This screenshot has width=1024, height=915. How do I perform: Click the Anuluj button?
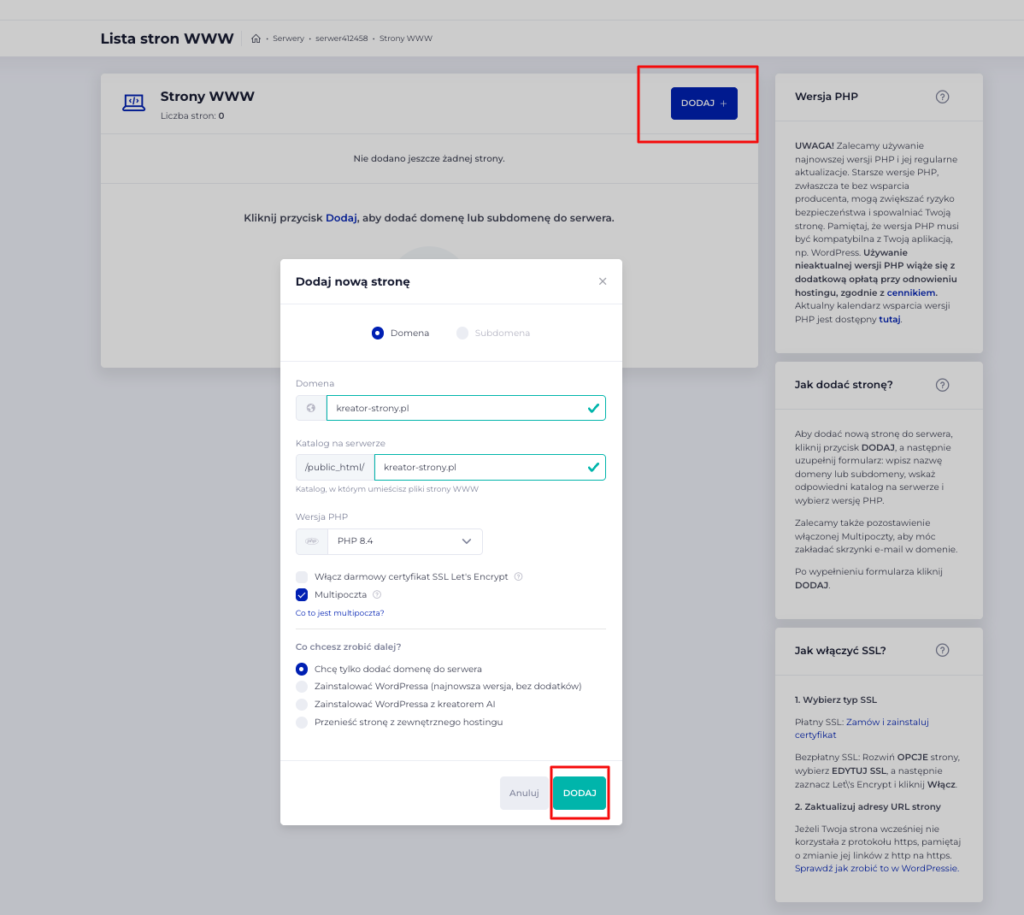[x=524, y=793]
